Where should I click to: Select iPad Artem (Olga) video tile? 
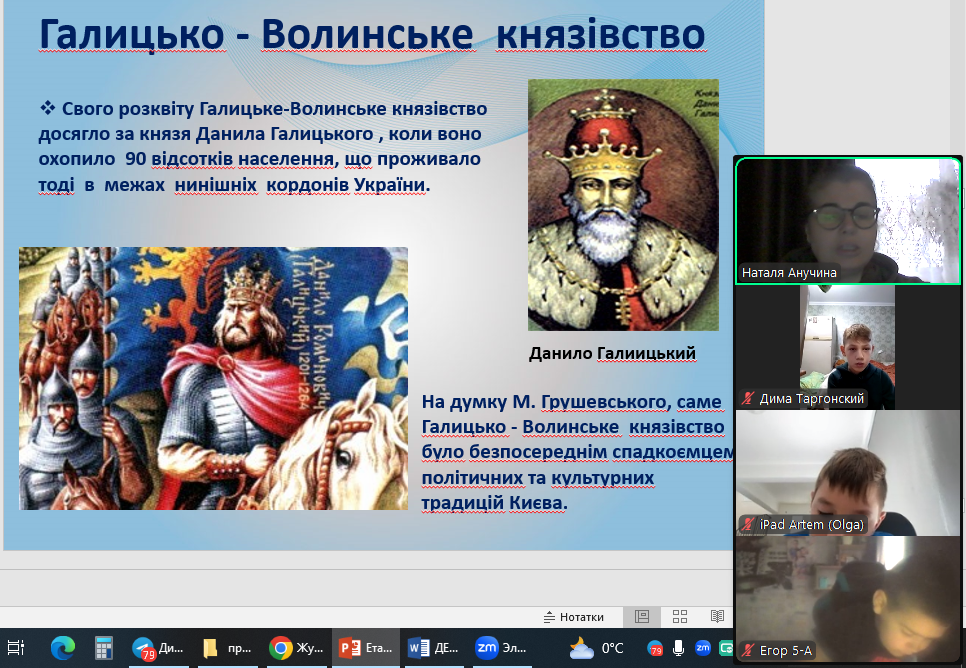[848, 473]
